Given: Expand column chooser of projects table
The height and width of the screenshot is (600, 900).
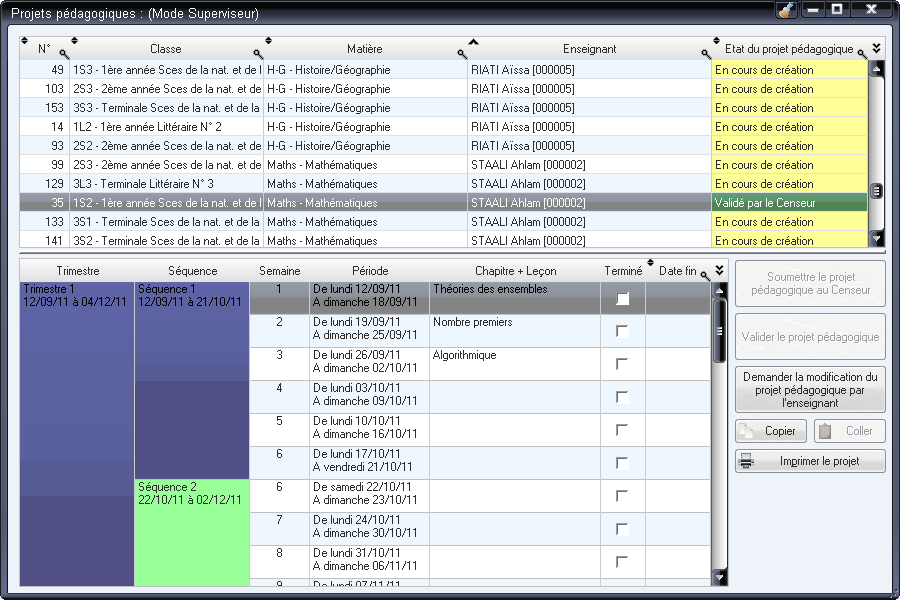Looking at the screenshot, I should pyautogui.click(x=876, y=48).
